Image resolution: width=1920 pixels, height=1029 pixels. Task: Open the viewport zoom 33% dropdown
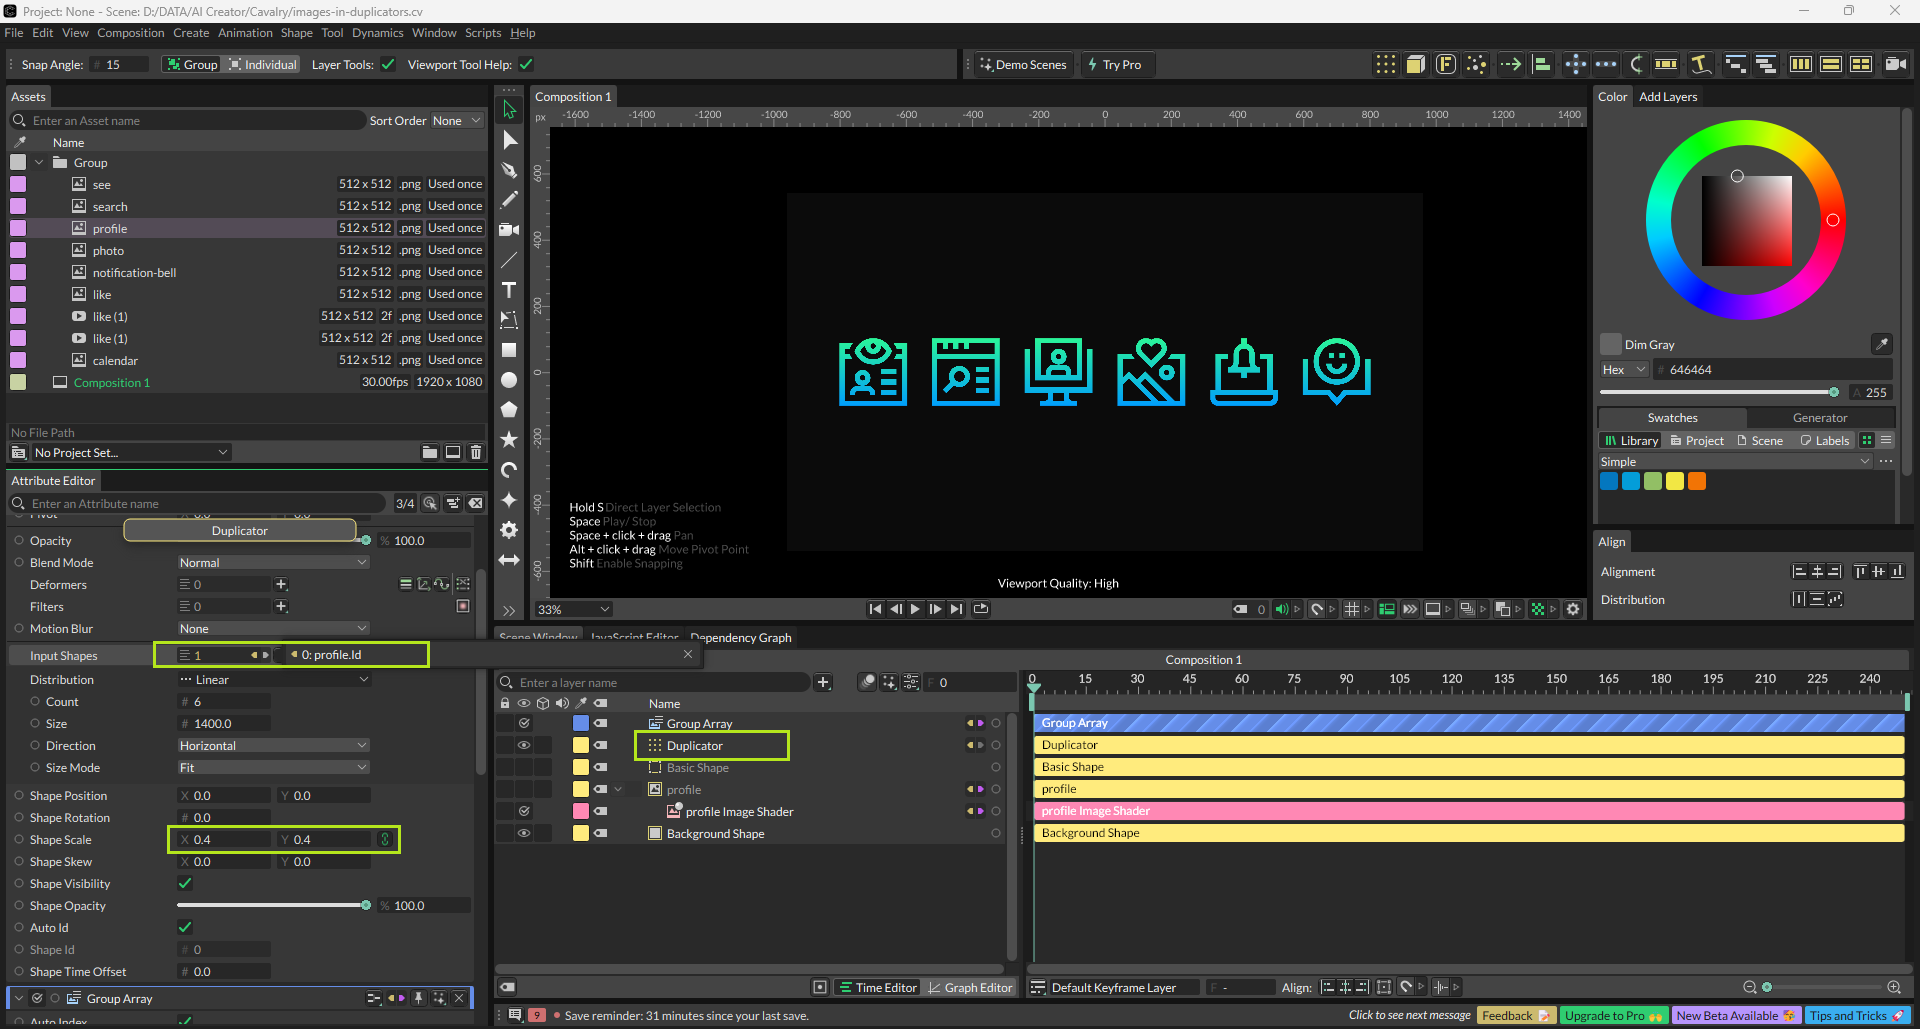tap(573, 609)
